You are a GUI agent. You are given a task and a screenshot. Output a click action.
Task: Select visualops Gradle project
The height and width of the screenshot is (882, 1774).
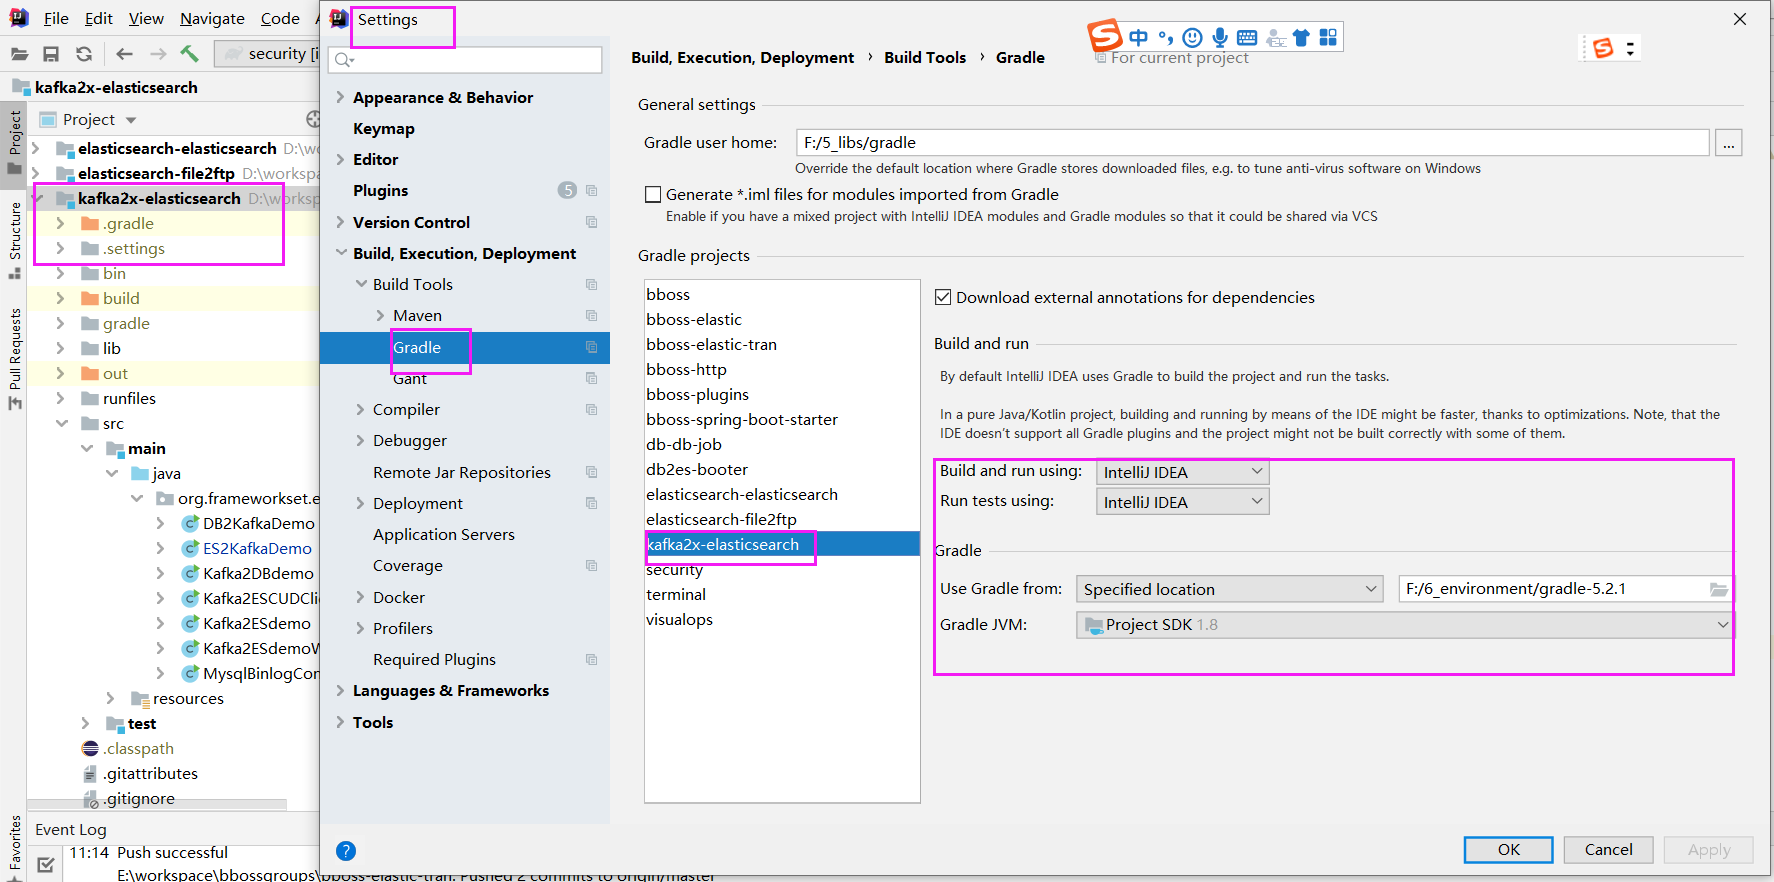pyautogui.click(x=680, y=619)
